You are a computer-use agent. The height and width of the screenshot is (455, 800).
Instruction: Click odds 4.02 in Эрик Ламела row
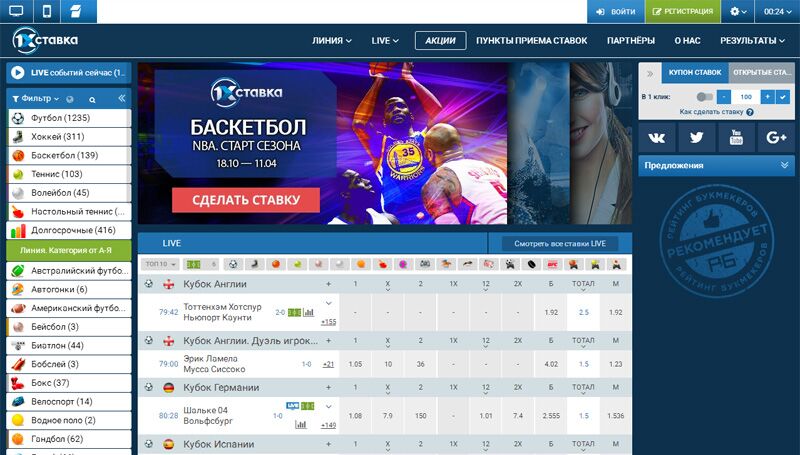pyautogui.click(x=551, y=364)
